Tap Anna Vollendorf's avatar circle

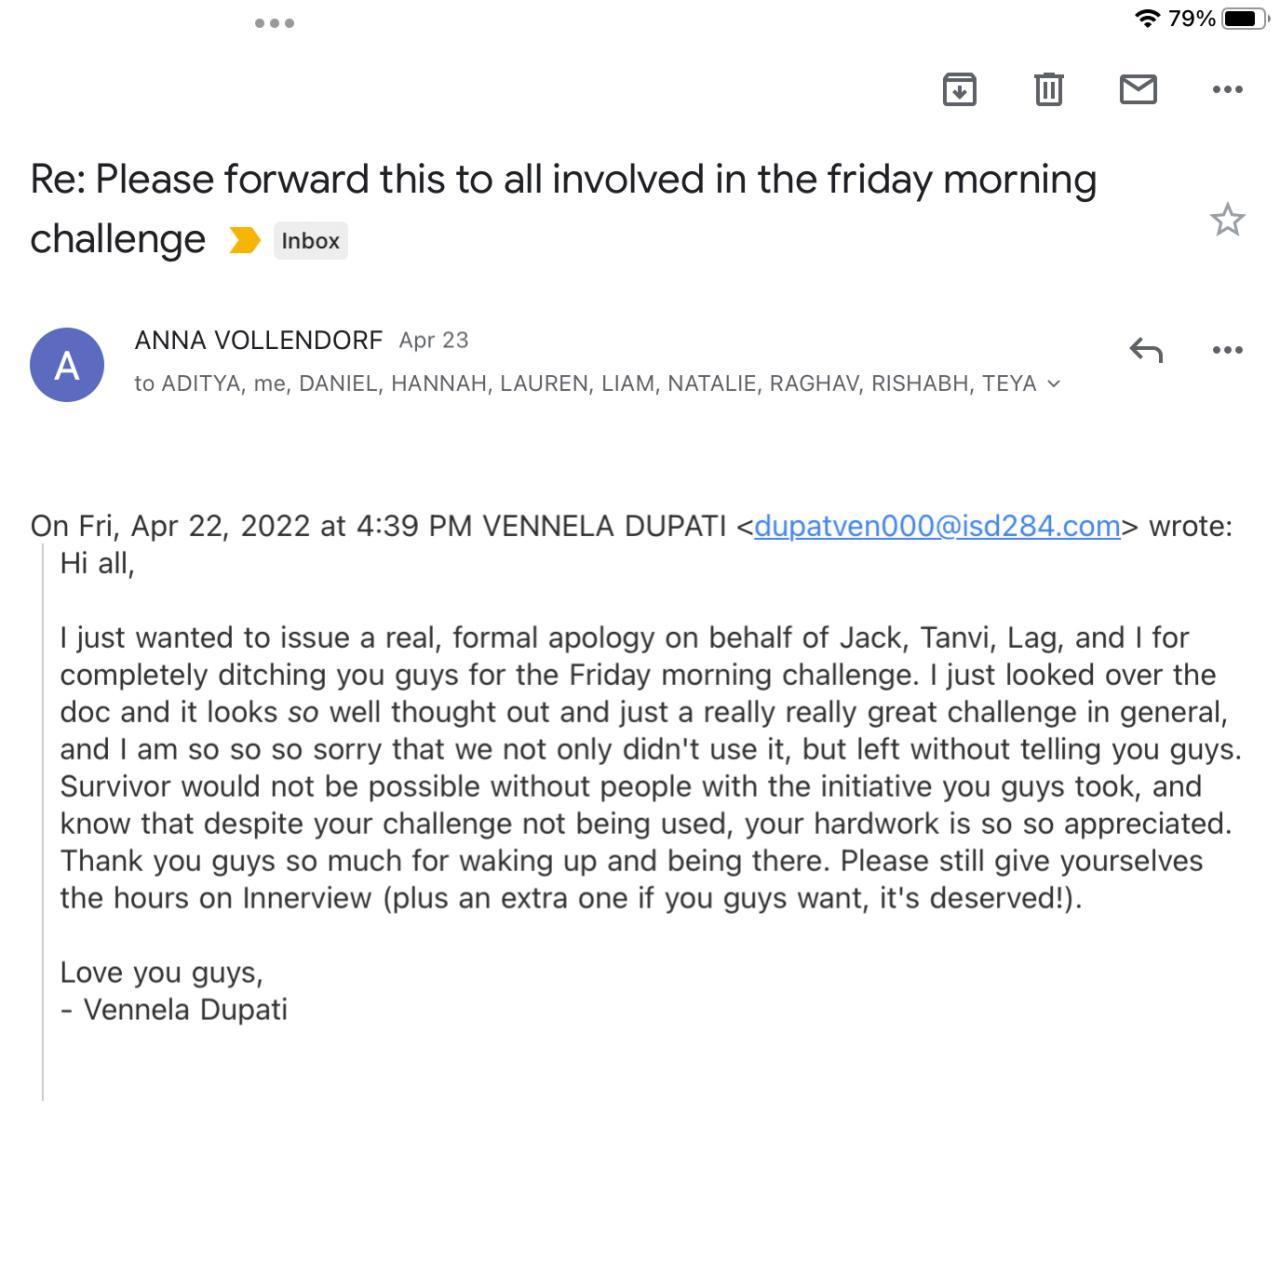point(67,365)
